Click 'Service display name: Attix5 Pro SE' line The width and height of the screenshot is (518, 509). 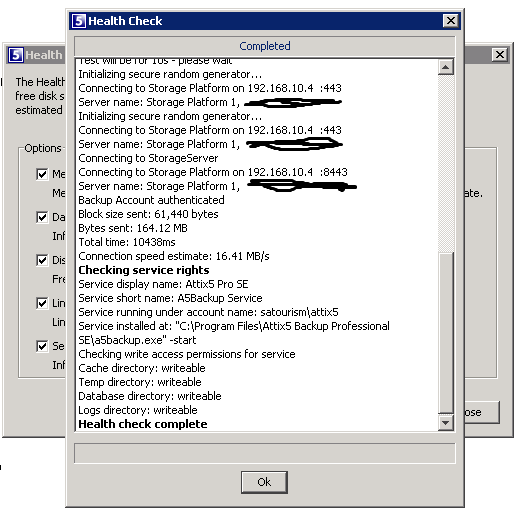[163, 284]
